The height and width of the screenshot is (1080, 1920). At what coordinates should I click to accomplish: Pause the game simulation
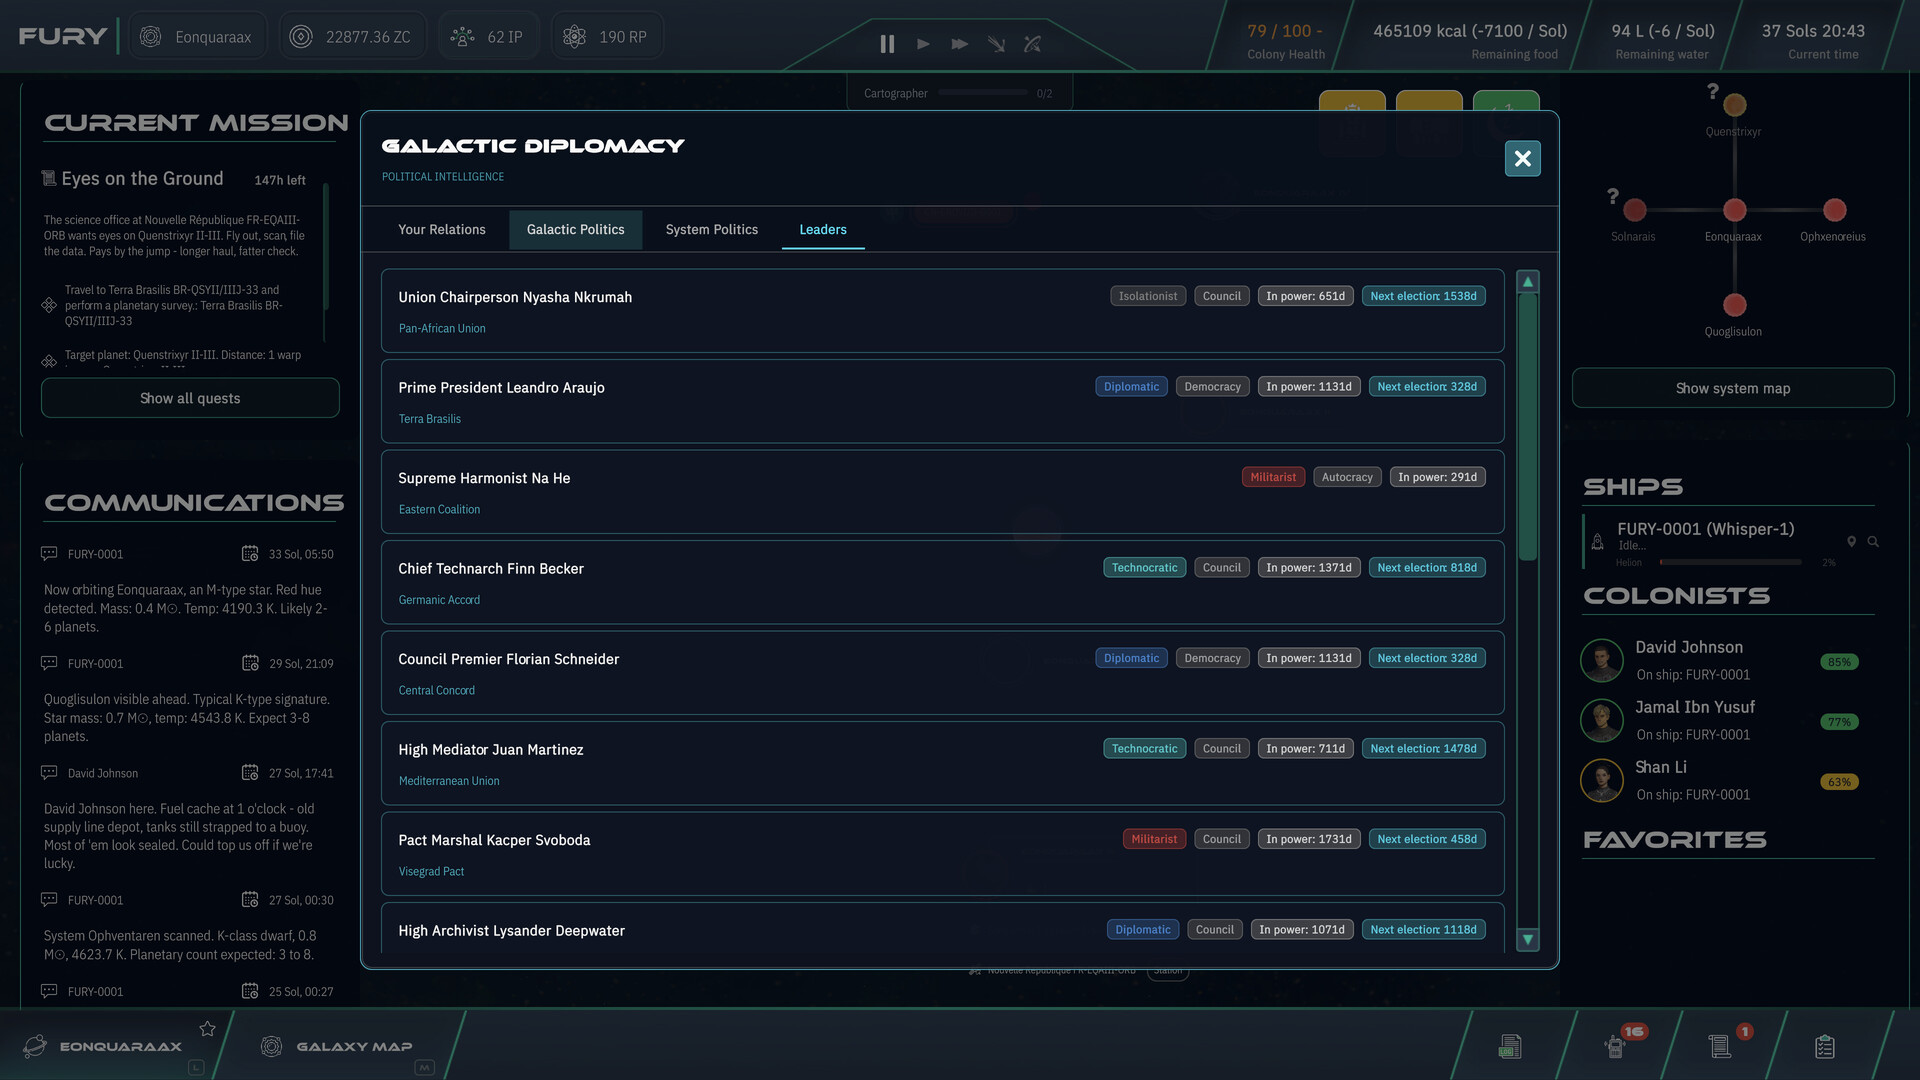[886, 44]
